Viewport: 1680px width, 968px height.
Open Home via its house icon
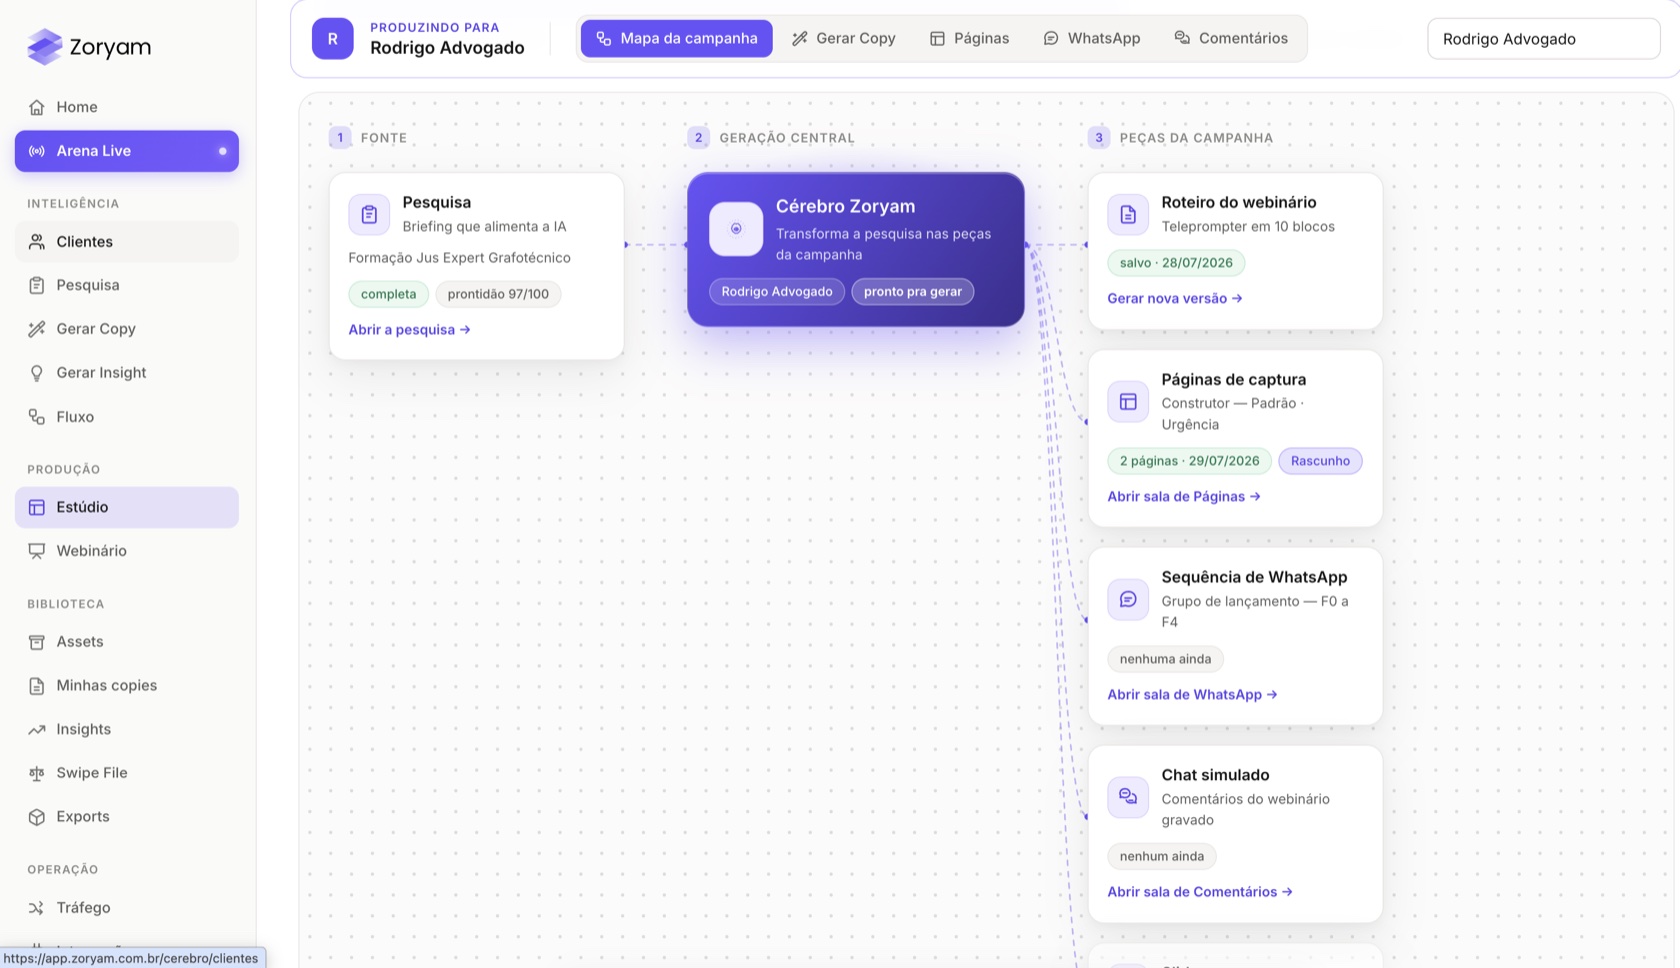coord(37,107)
